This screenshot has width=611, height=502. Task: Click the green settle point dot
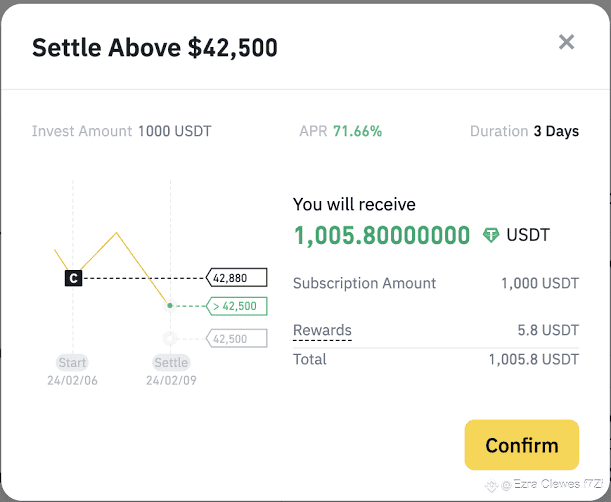[170, 305]
